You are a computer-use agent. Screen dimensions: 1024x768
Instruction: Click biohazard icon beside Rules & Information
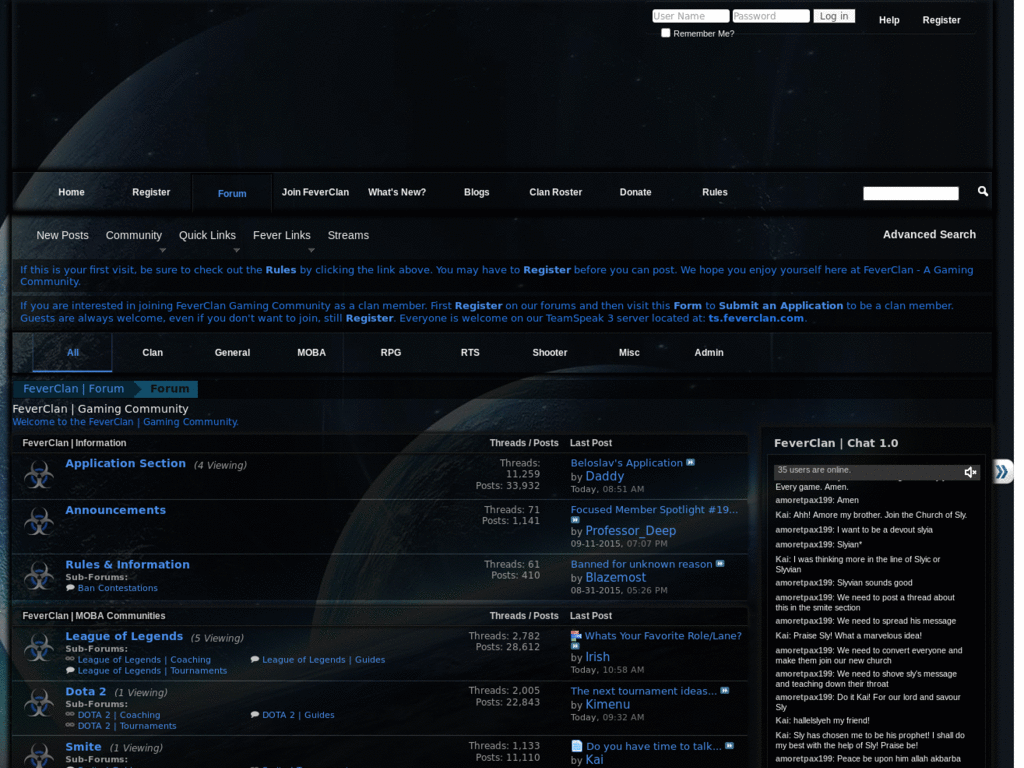(39, 576)
